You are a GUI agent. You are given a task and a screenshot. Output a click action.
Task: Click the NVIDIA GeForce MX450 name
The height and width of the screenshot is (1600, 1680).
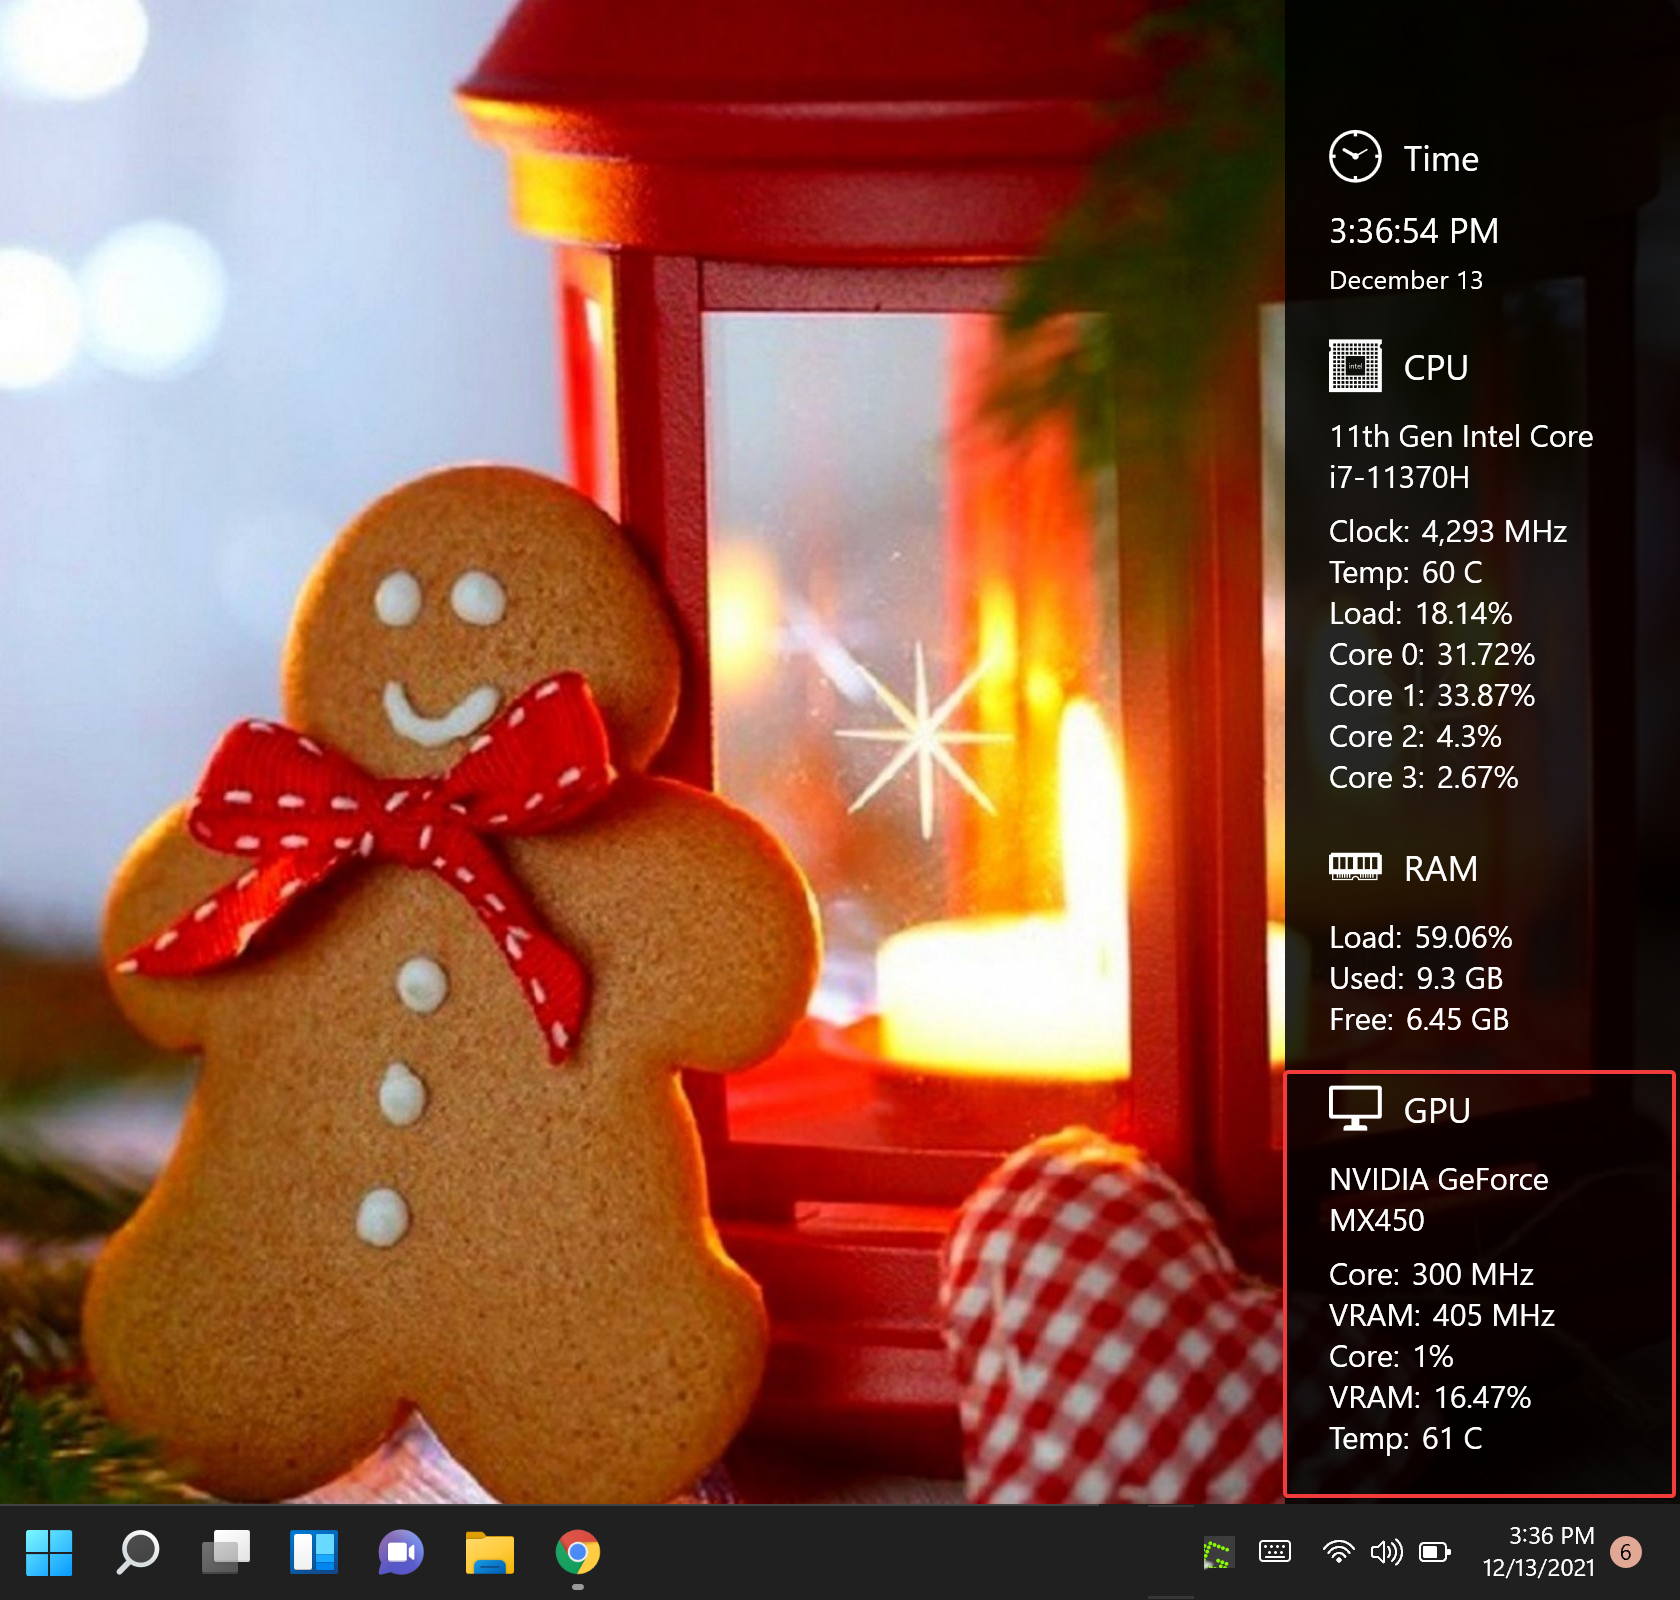click(x=1439, y=1200)
